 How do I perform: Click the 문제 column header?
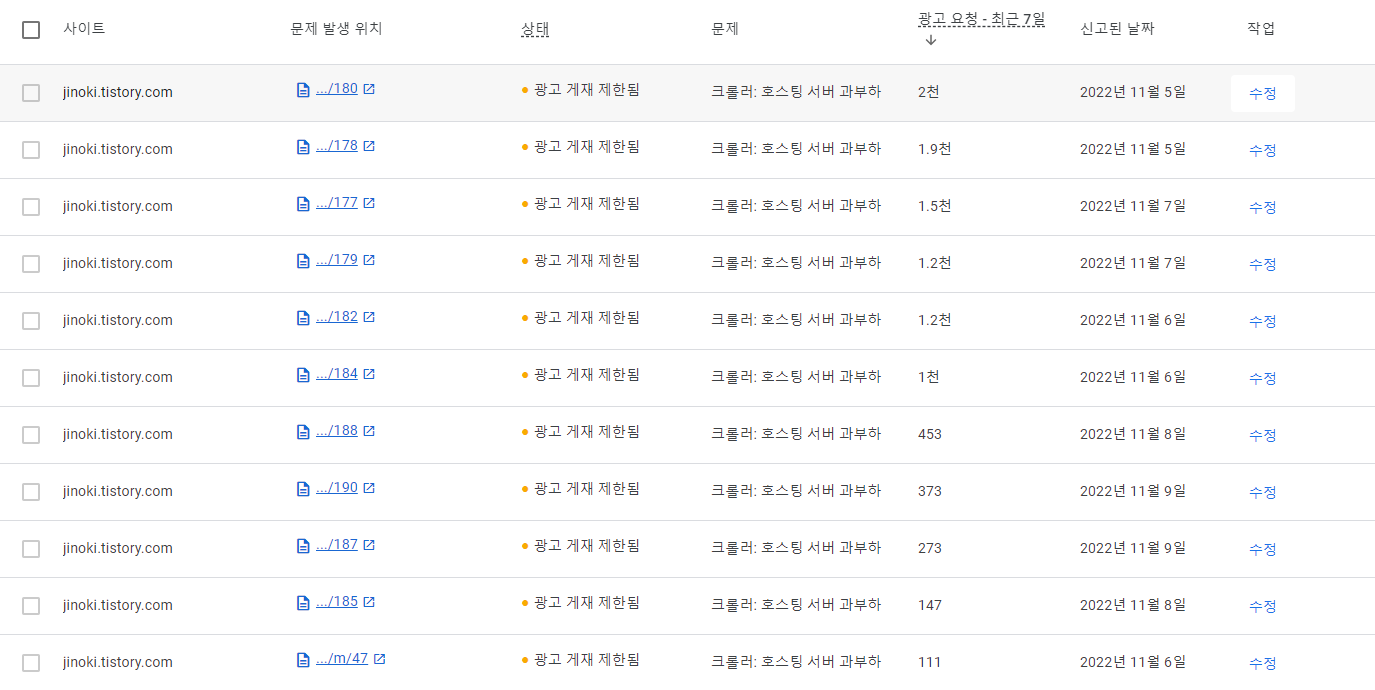point(725,29)
